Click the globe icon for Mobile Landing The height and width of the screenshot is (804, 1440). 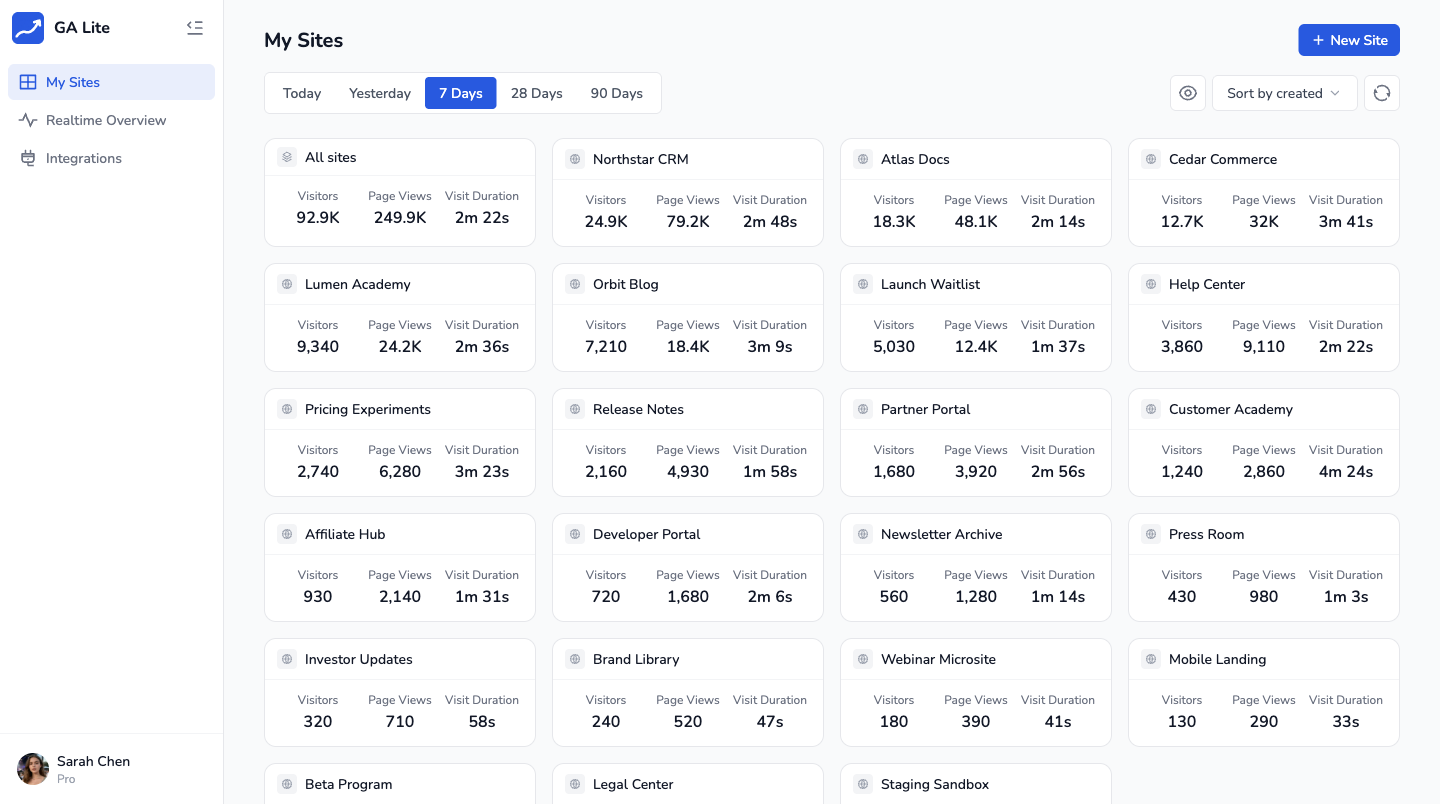(1151, 659)
